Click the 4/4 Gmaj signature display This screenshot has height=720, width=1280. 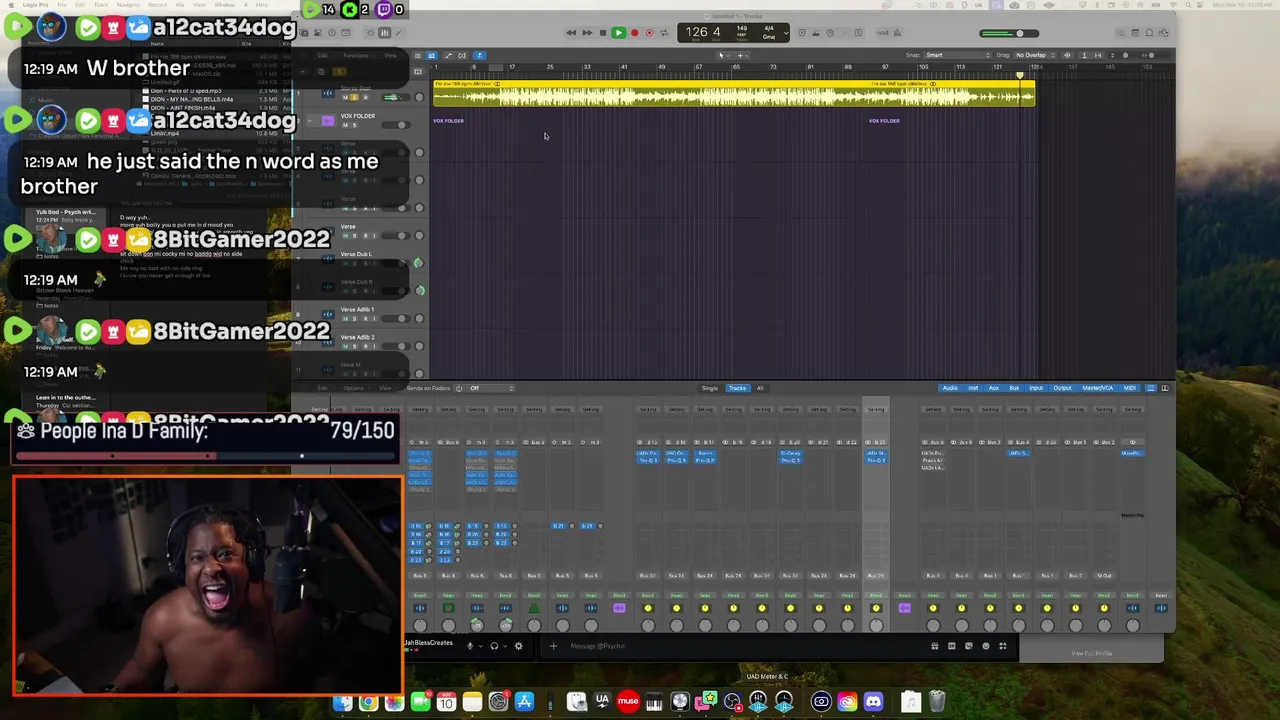click(x=769, y=33)
